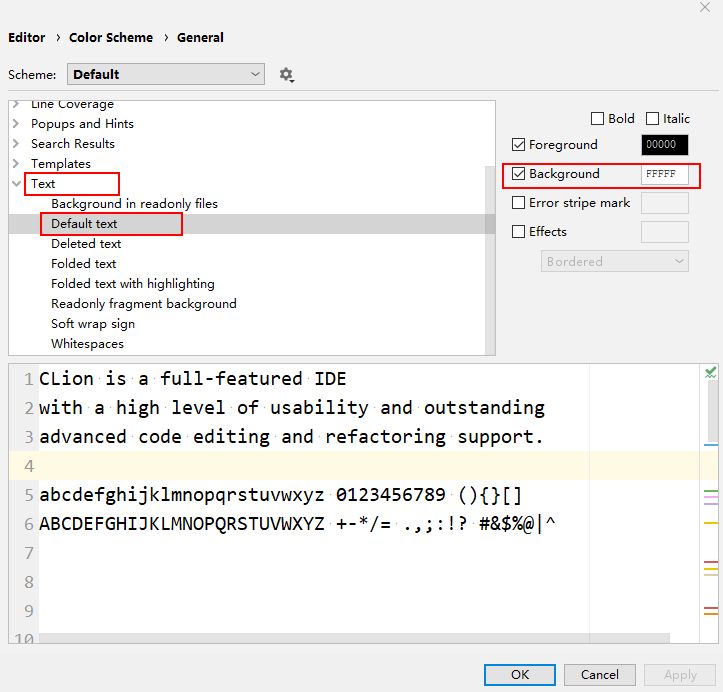Select Whitespaces in the list
The width and height of the screenshot is (723, 692).
[x=88, y=344]
